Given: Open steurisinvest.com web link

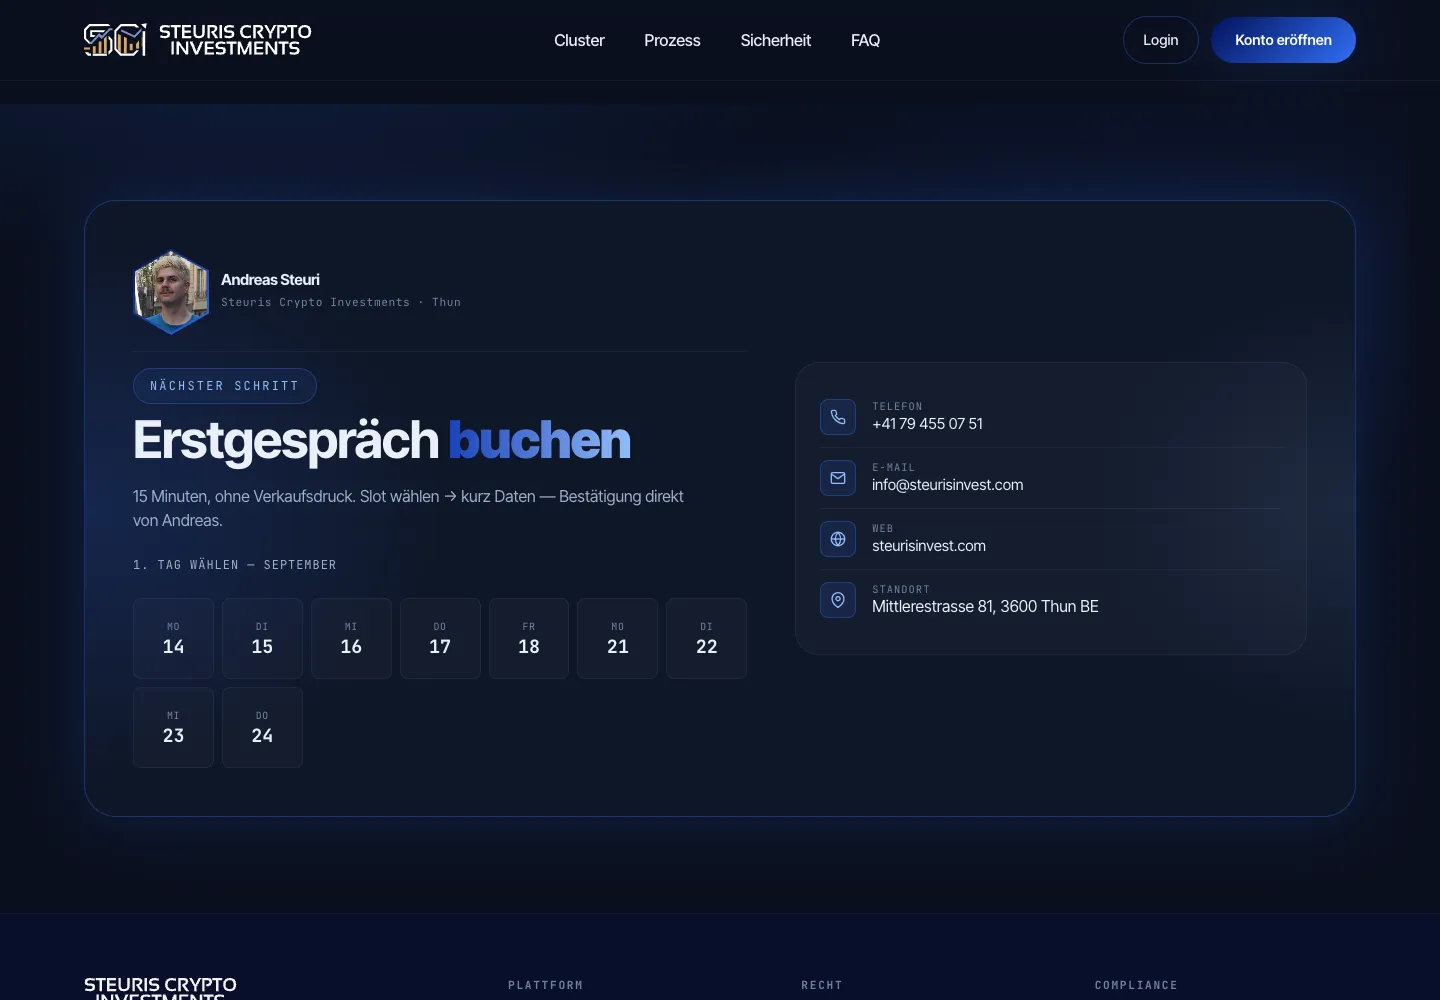Looking at the screenshot, I should click(x=929, y=546).
